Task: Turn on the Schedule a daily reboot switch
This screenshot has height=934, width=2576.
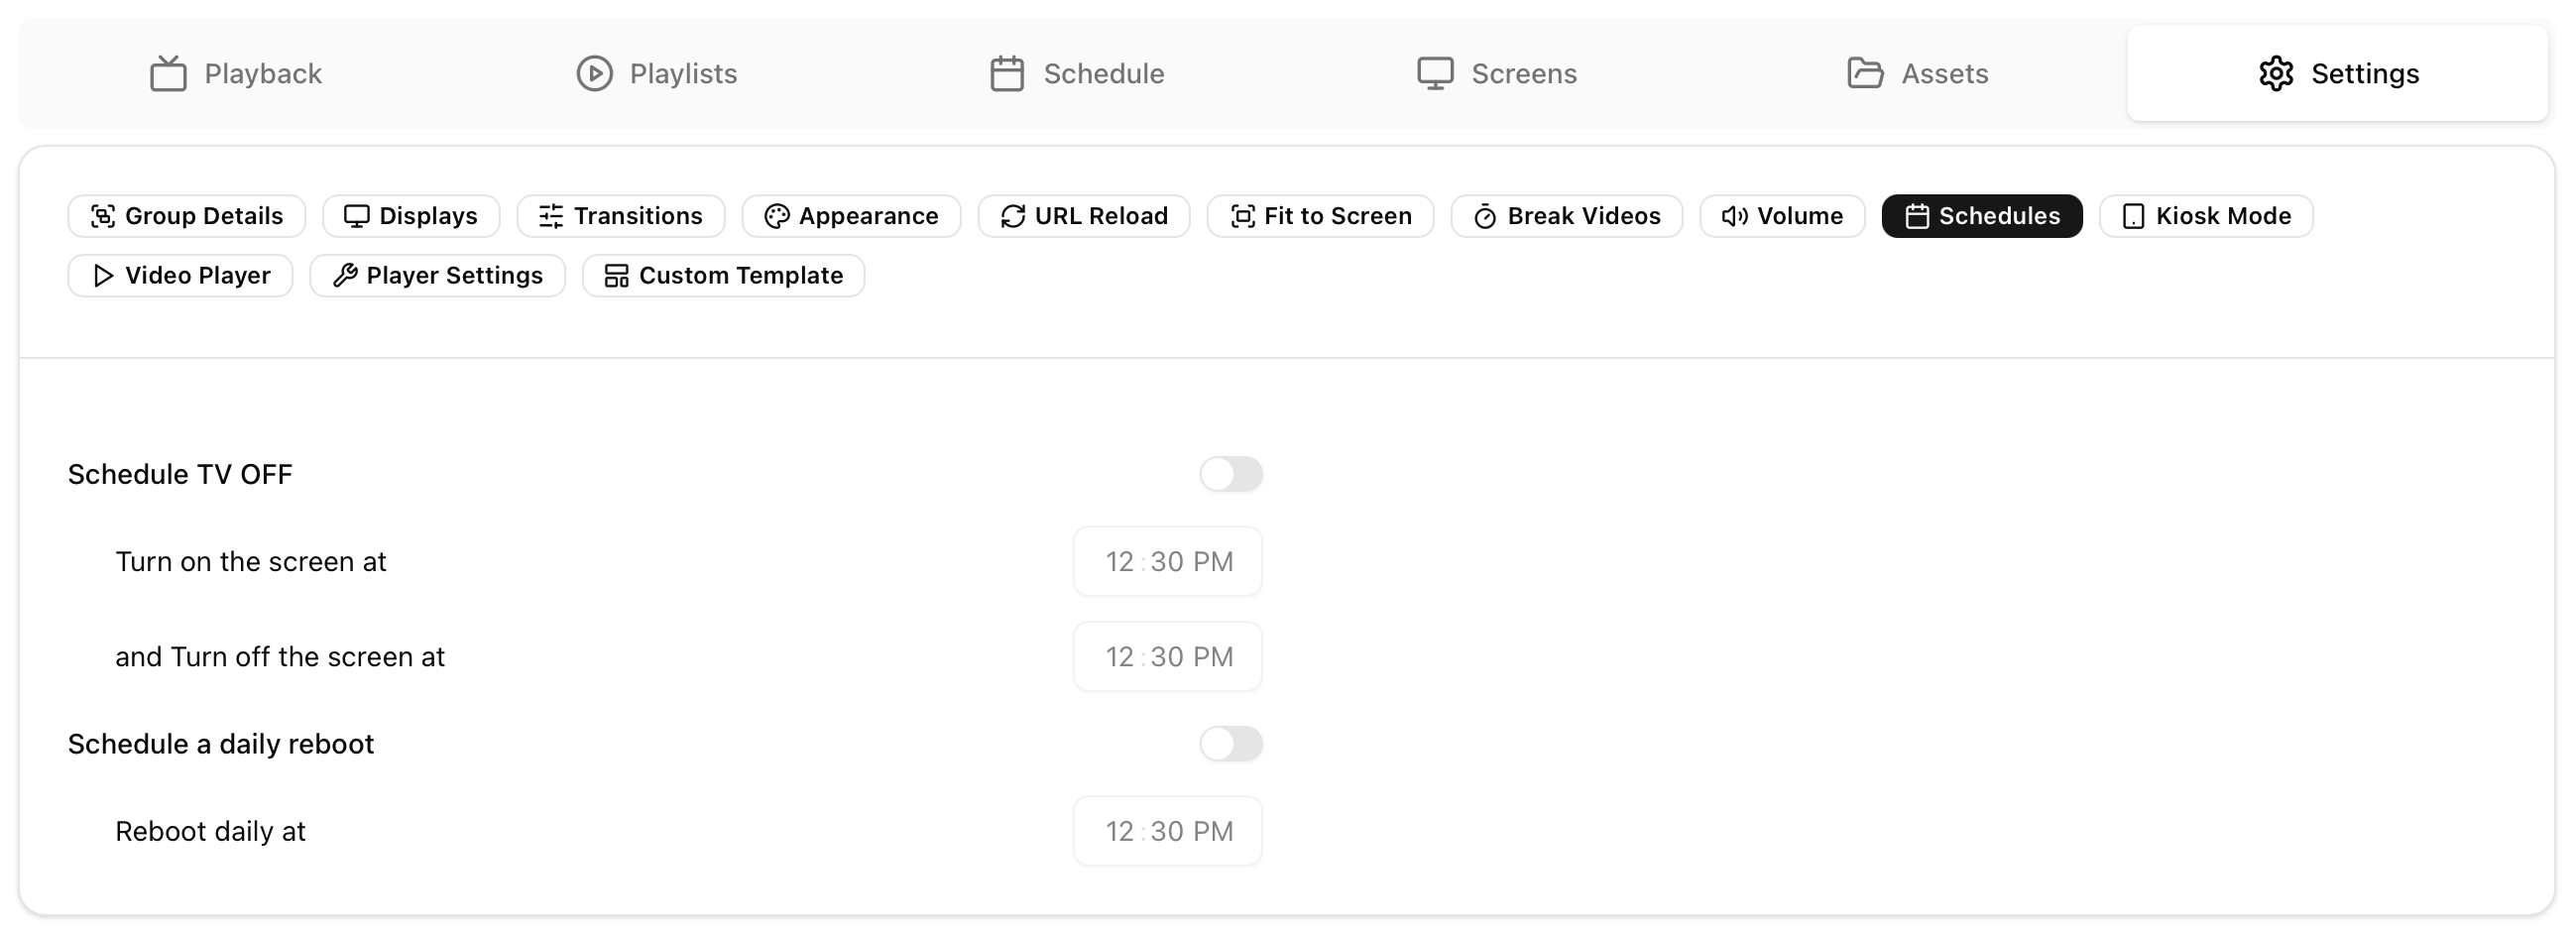Action: (1230, 744)
